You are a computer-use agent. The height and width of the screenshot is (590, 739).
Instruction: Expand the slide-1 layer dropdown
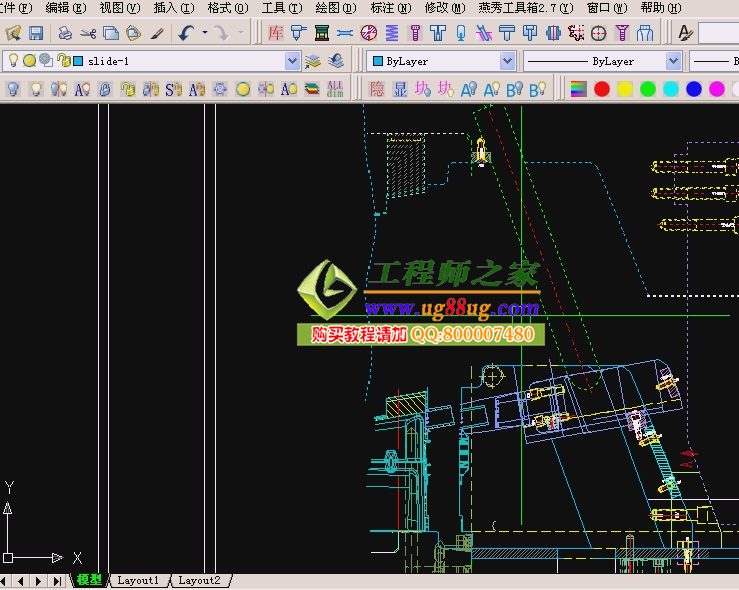click(x=292, y=61)
